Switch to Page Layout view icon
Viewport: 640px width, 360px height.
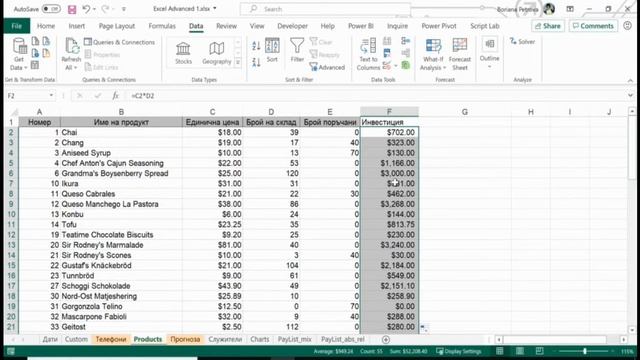point(520,351)
